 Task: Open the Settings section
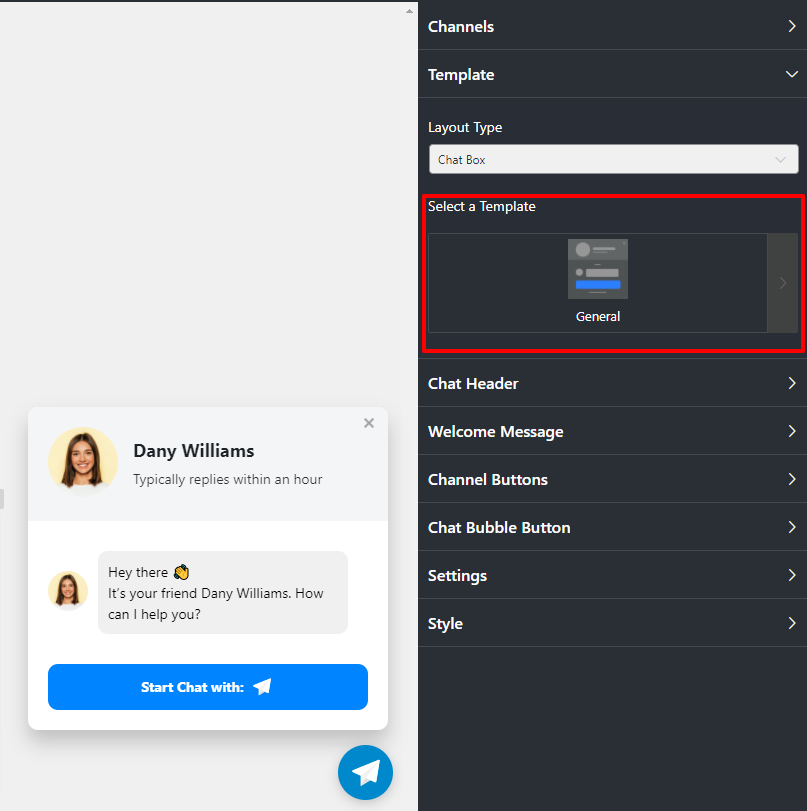click(x=792, y=575)
